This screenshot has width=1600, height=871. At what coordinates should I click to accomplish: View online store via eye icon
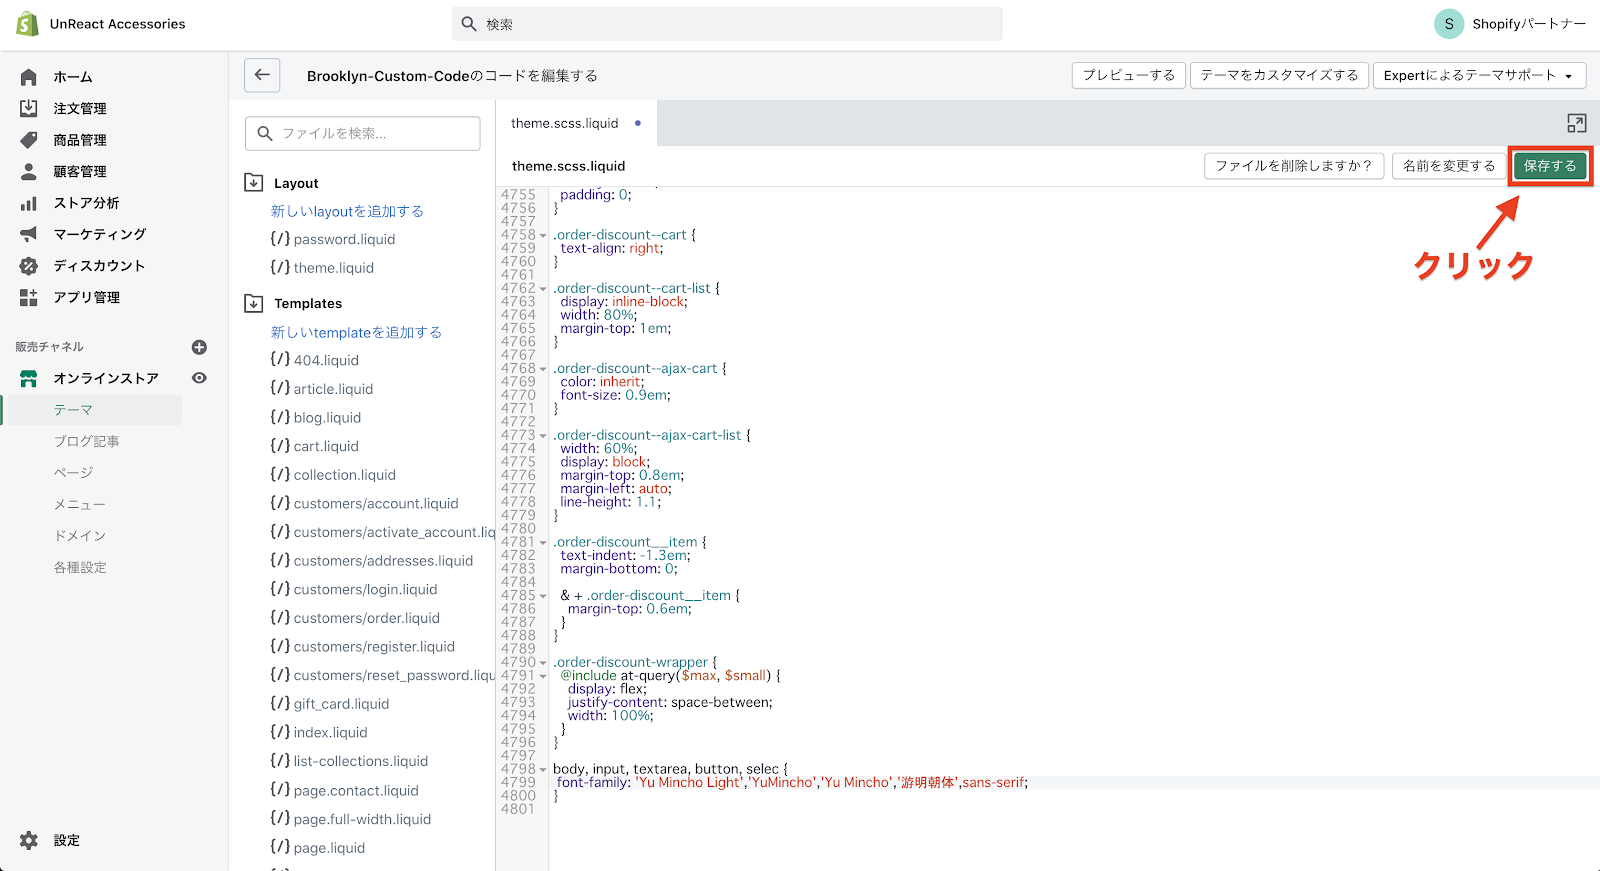[x=199, y=378]
